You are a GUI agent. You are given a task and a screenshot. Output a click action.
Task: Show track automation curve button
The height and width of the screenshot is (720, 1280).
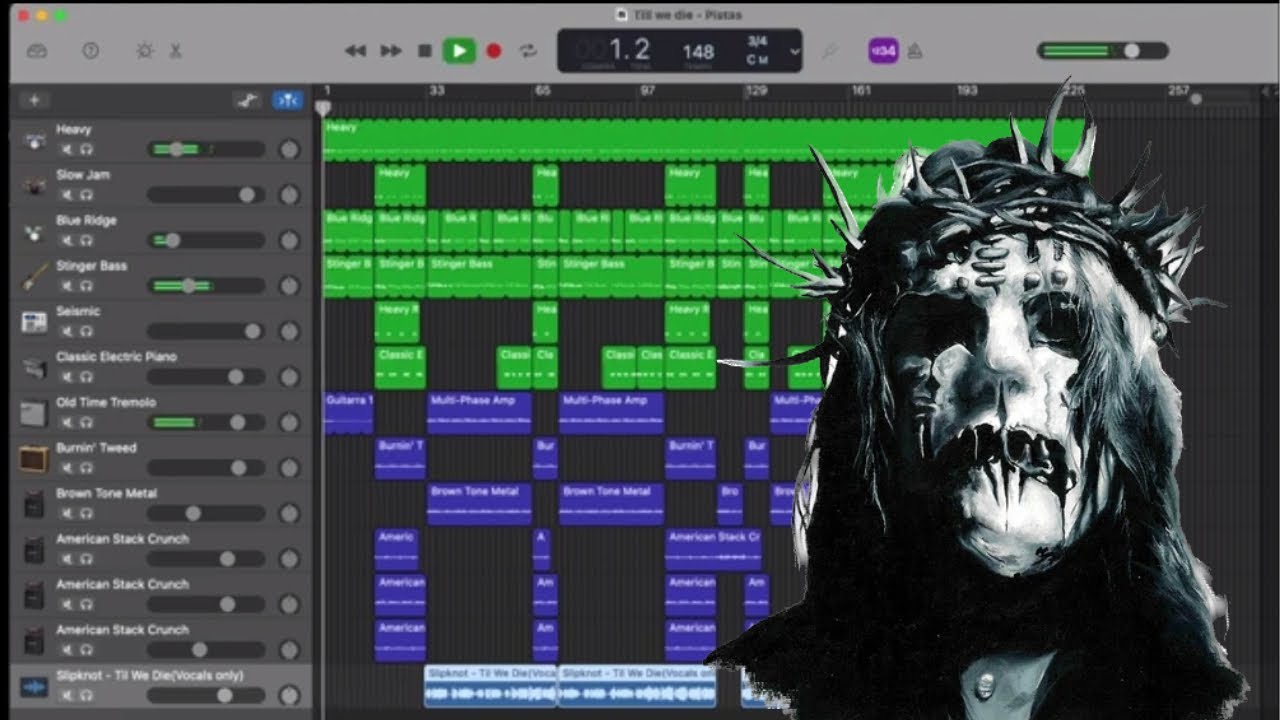click(247, 100)
